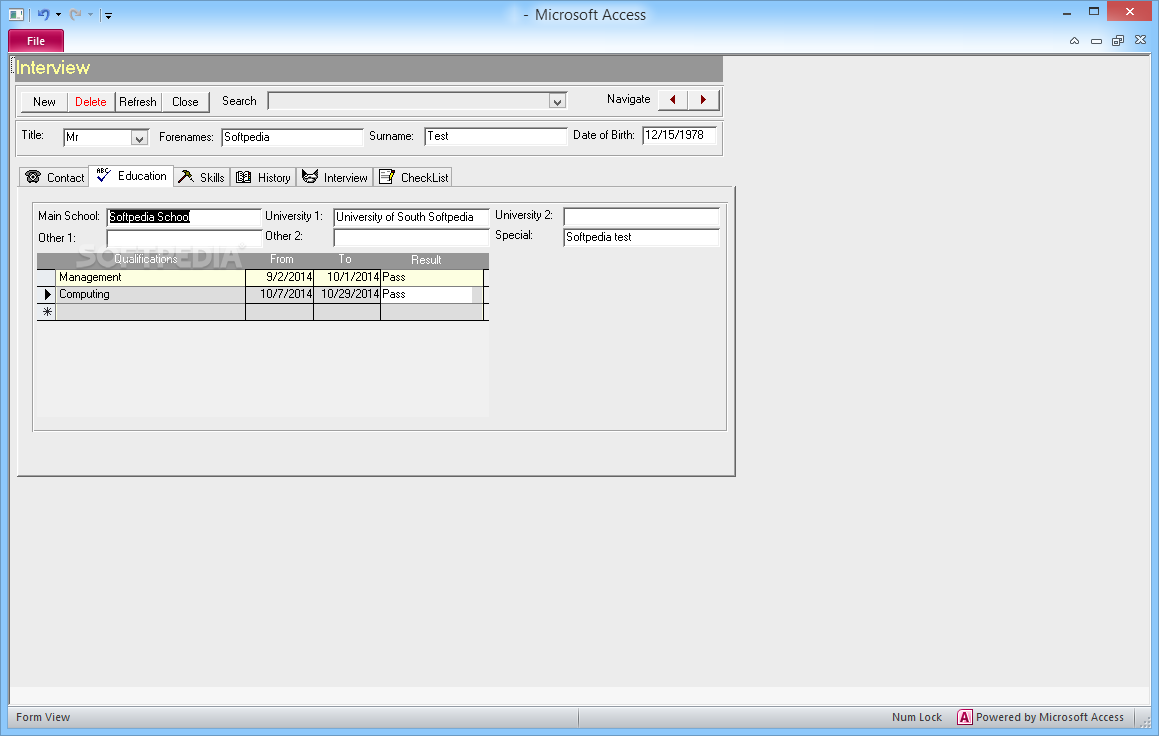
Task: Click the 10/29/2014 To date cell
Action: point(347,294)
